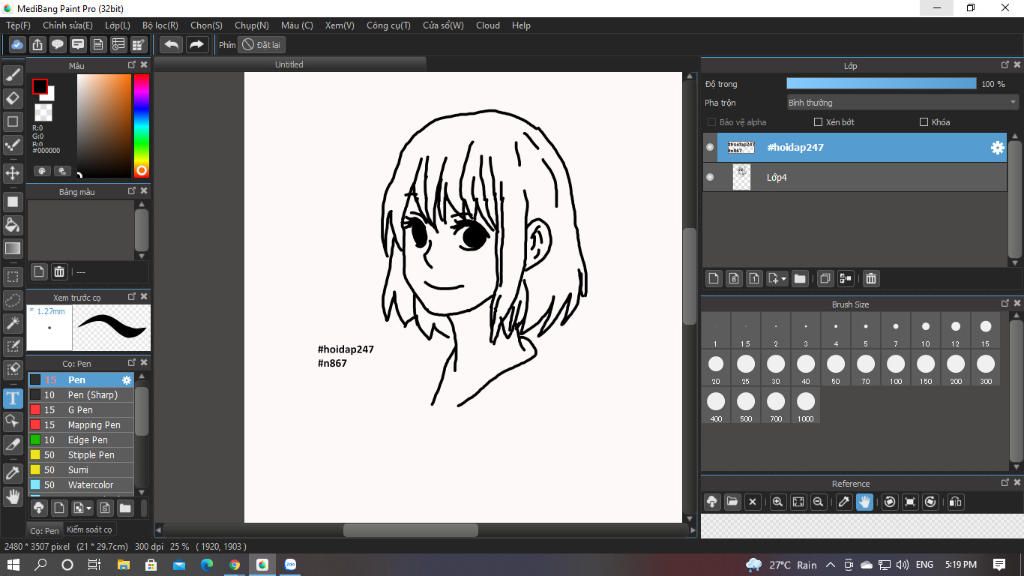Open the Công cụ(T) menu

pyautogui.click(x=388, y=25)
